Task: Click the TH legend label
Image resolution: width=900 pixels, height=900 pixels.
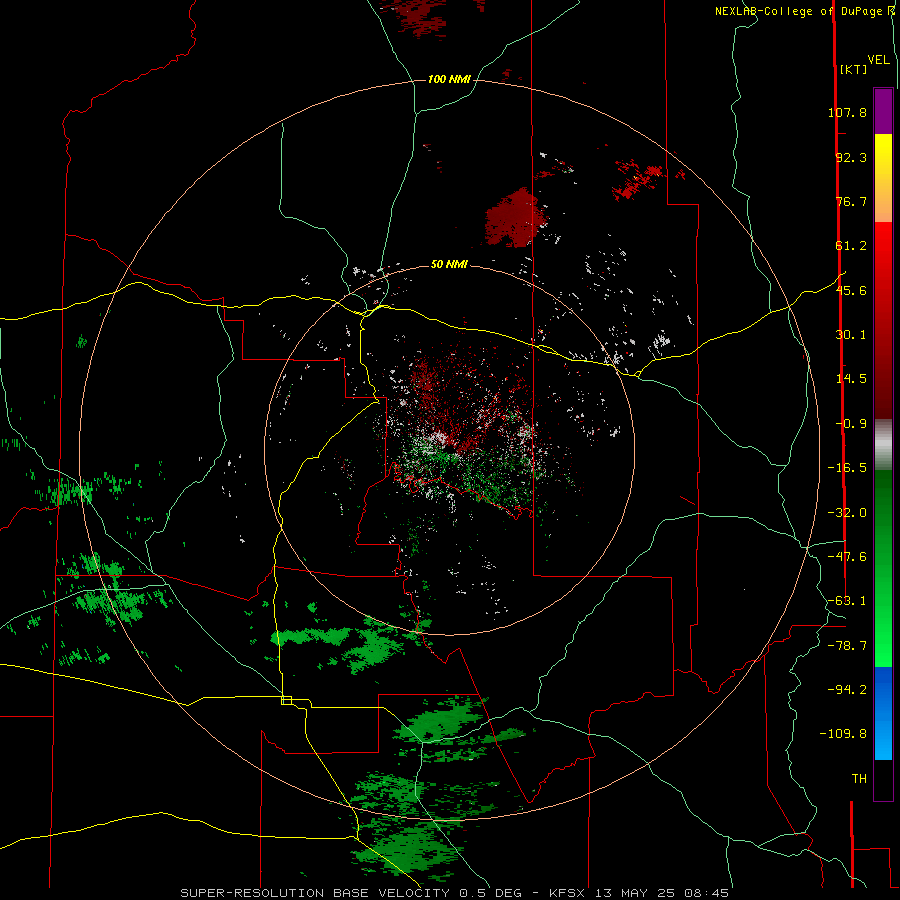Action: (x=859, y=779)
